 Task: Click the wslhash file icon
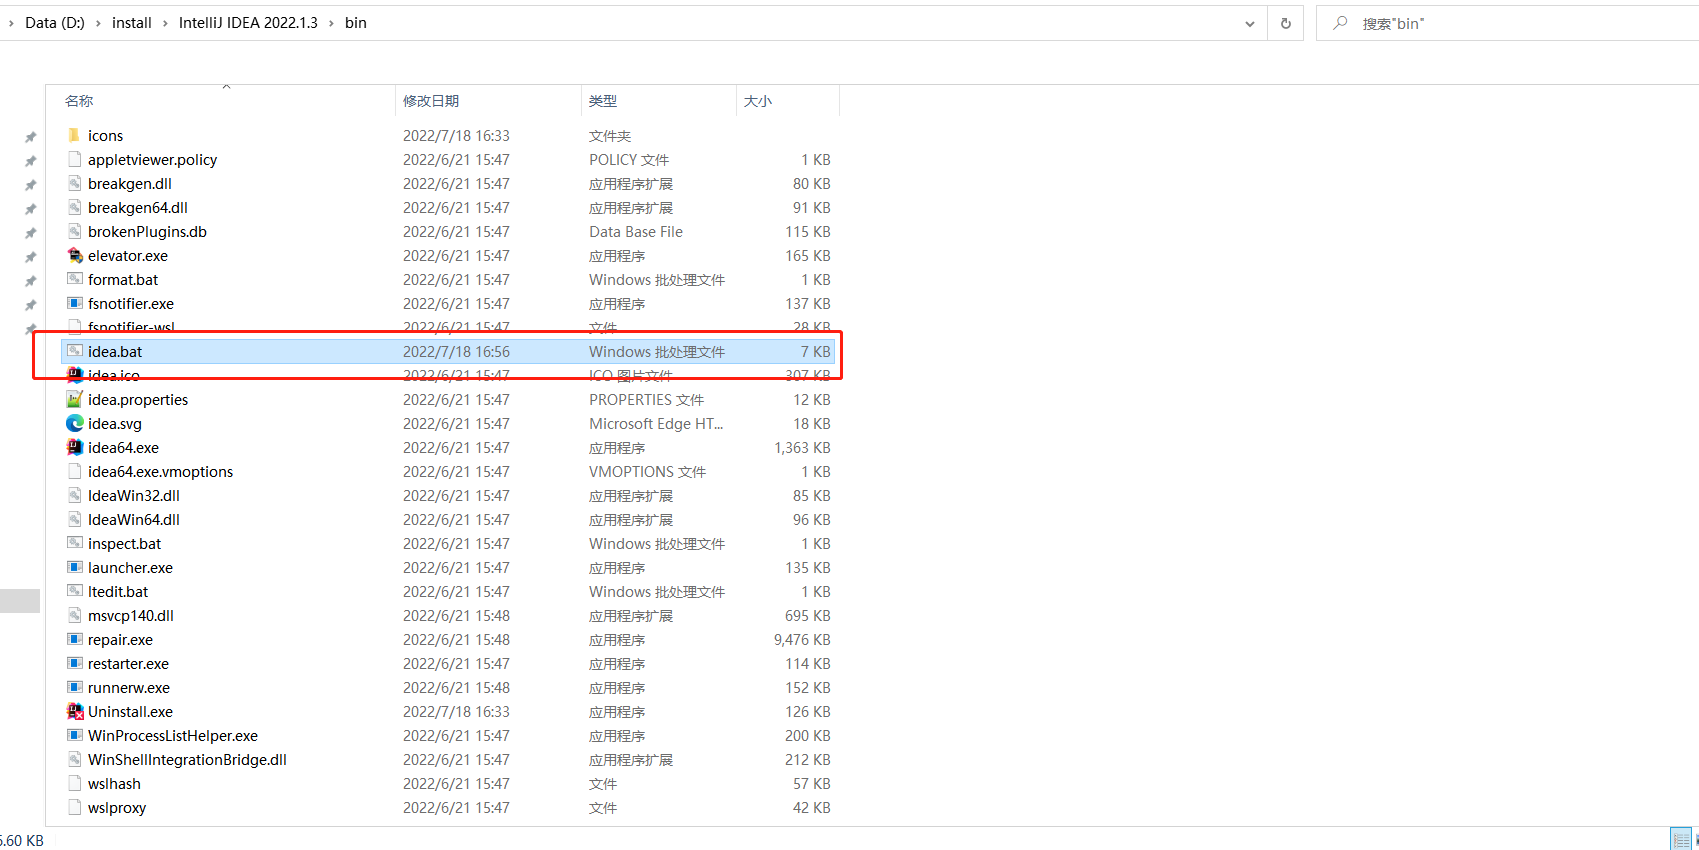pyautogui.click(x=74, y=783)
